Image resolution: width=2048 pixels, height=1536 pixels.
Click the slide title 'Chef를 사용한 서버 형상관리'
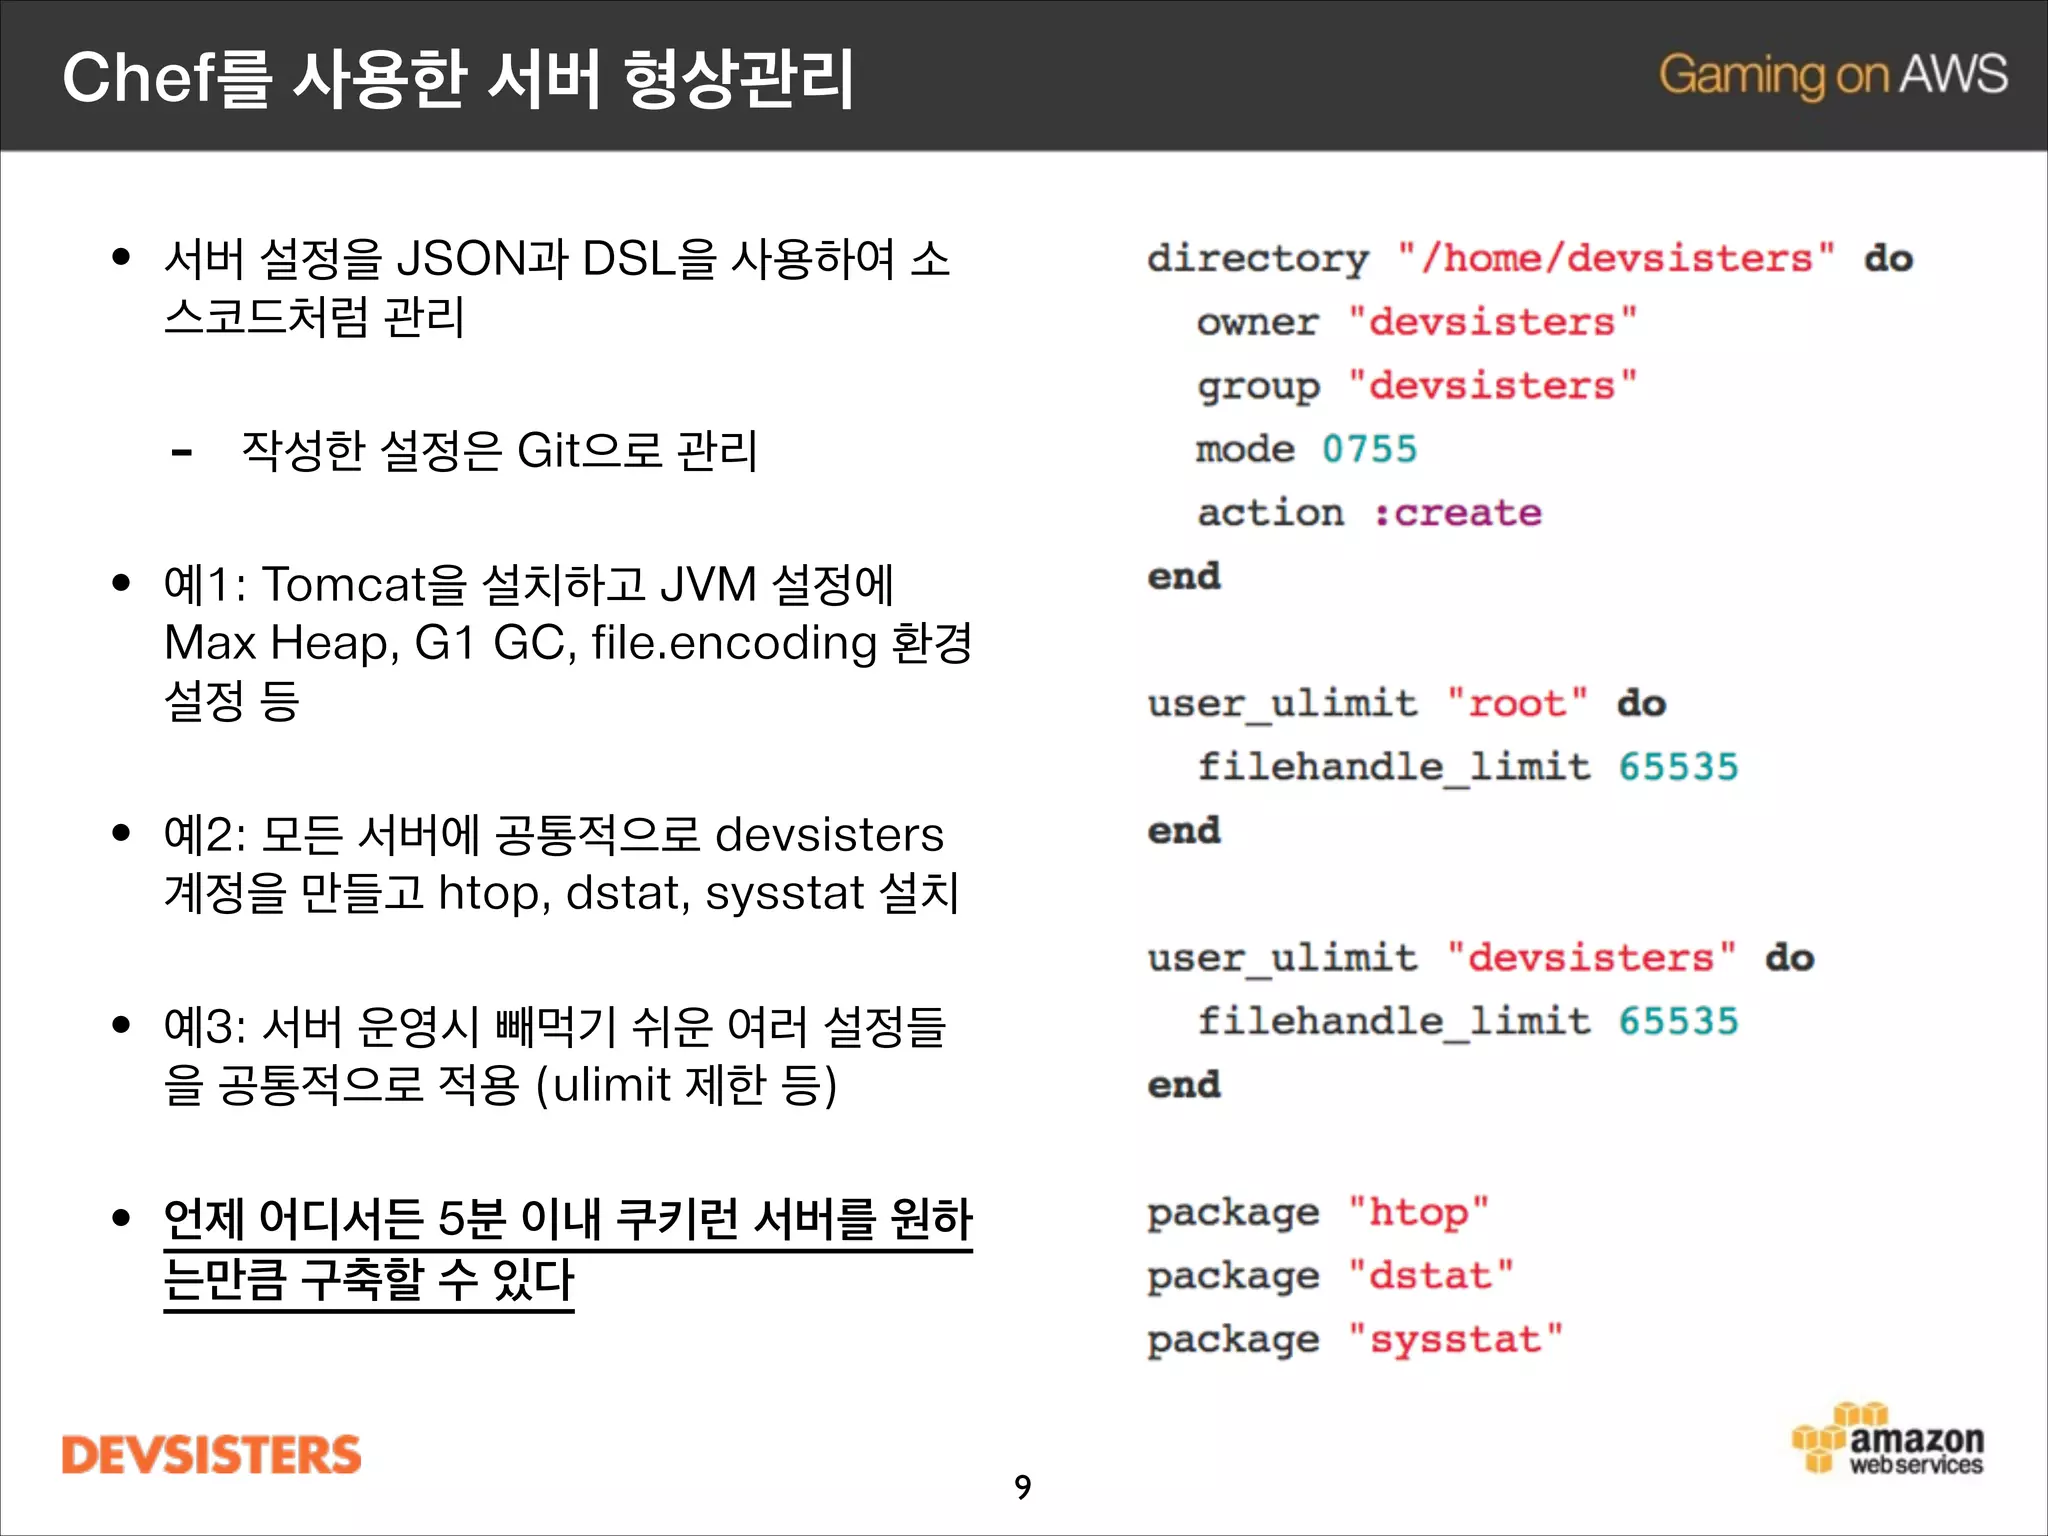pos(459,78)
